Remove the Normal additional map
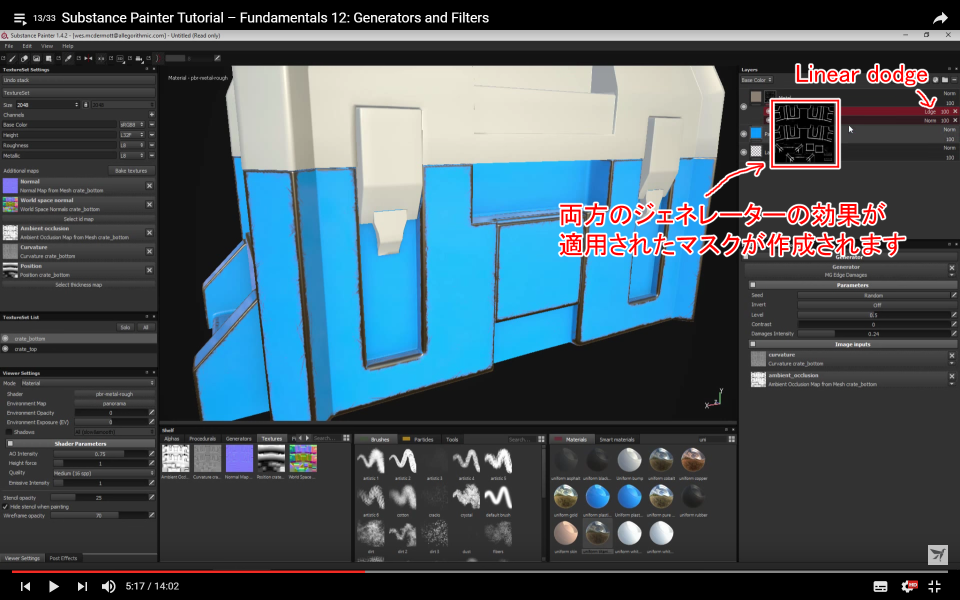 click(149, 186)
